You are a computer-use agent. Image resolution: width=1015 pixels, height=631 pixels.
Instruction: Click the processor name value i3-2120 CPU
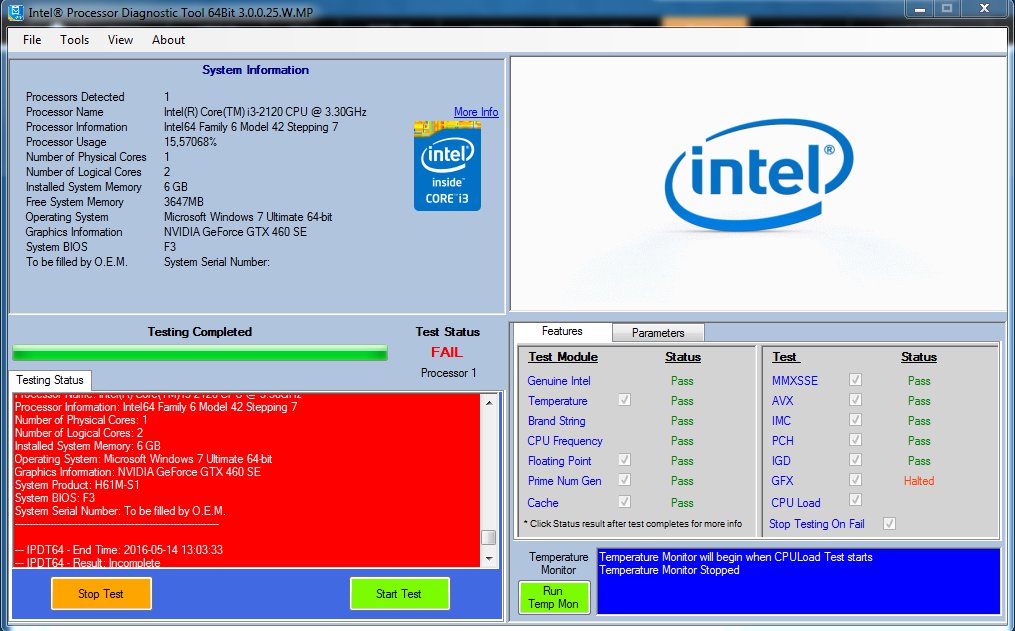click(265, 112)
